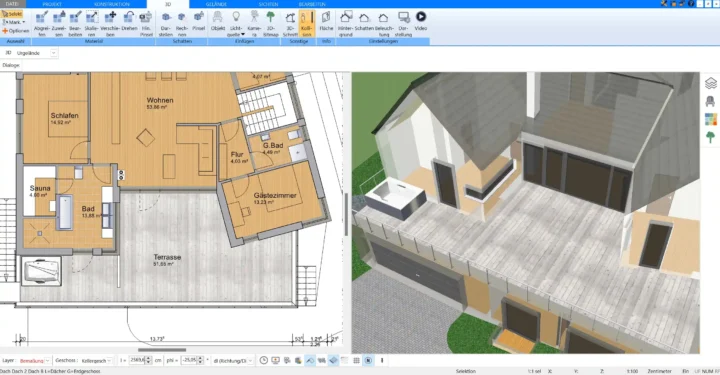Click the wrench tools icon in title bar
Viewport: 720px width, 375px height.
[664, 4]
